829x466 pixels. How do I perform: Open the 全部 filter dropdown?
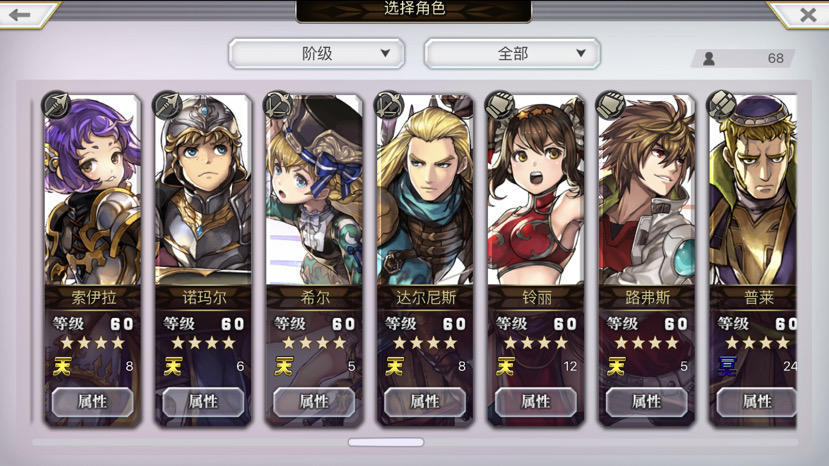click(512, 53)
